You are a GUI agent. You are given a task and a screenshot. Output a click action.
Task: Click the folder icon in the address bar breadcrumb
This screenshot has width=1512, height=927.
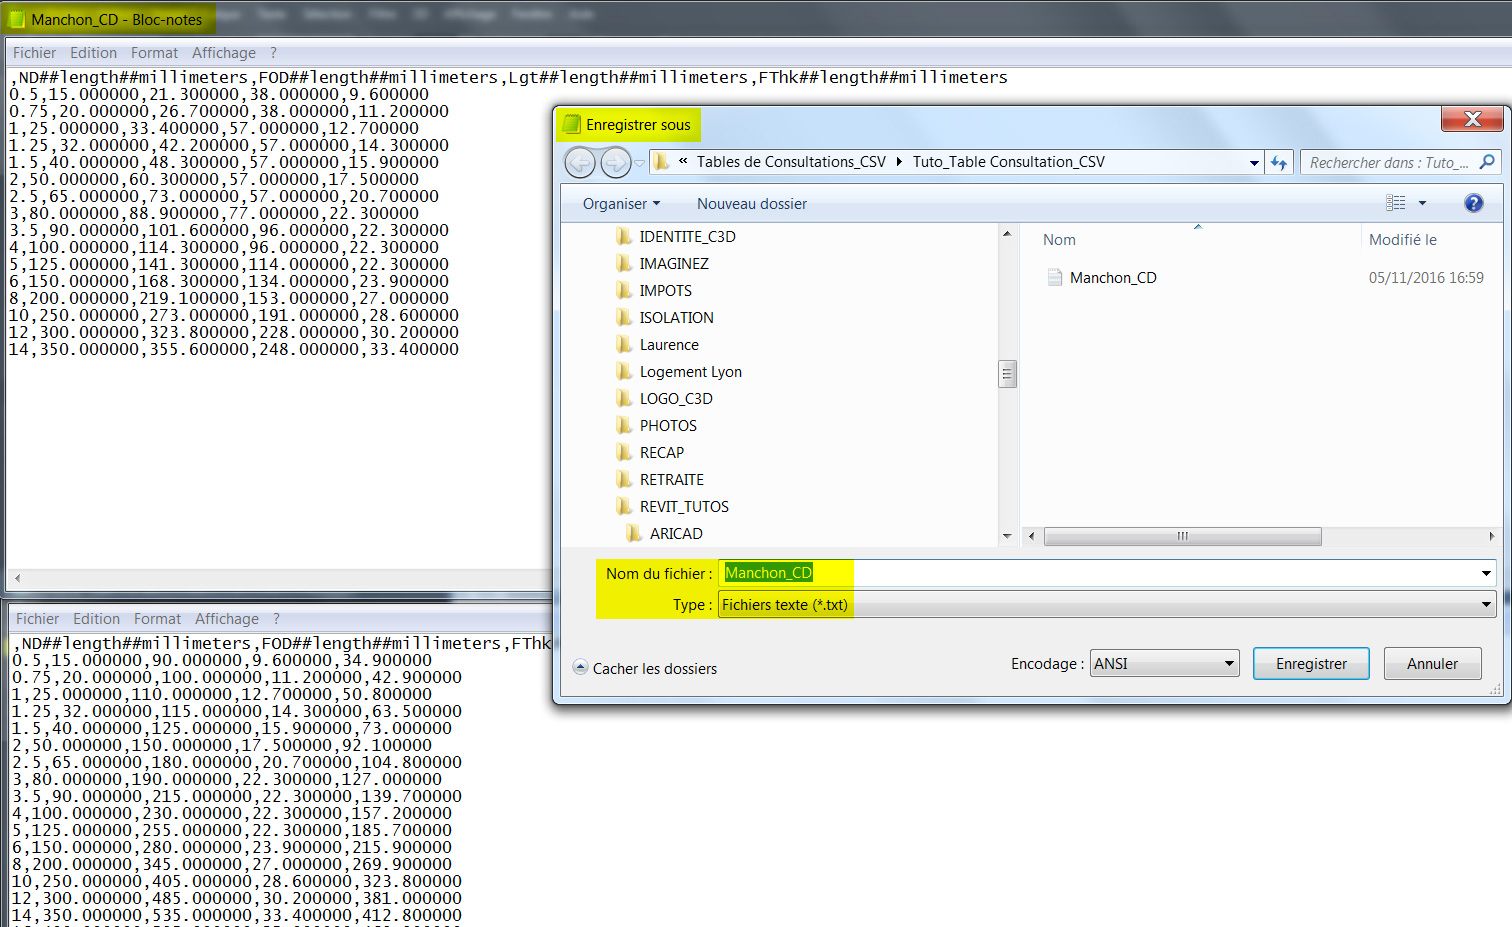pos(660,161)
